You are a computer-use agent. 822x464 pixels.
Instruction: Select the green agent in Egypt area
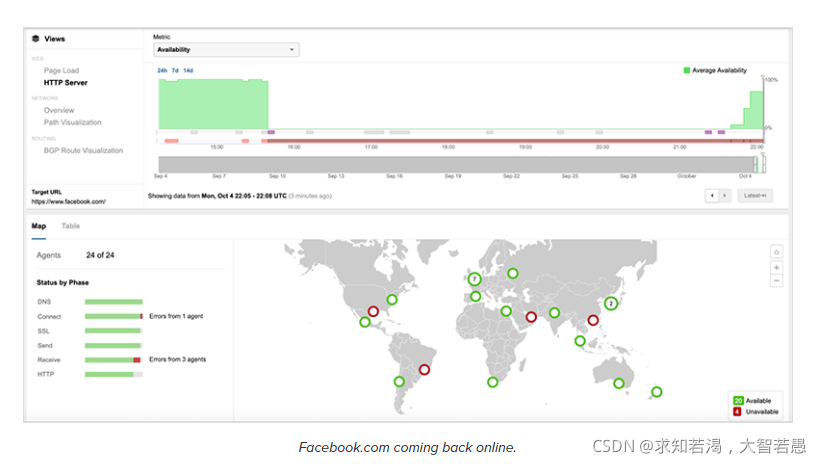point(506,311)
